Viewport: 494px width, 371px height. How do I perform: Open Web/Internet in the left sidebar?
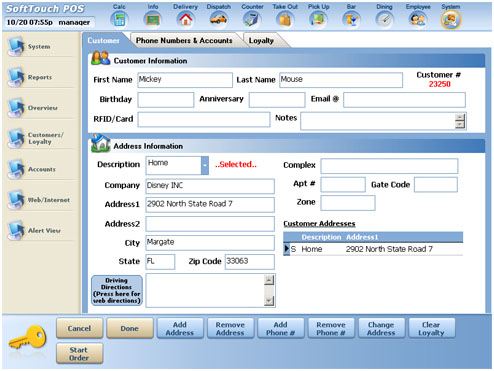[39, 200]
